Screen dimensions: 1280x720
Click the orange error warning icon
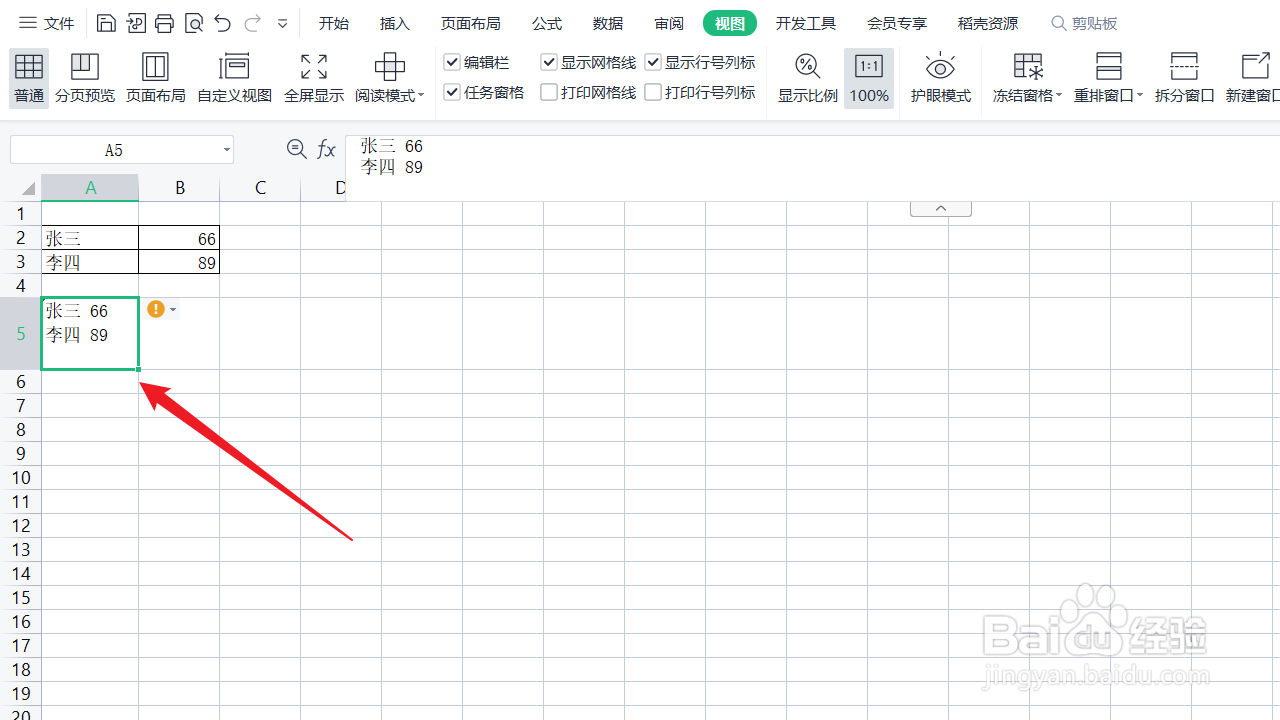coord(155,309)
